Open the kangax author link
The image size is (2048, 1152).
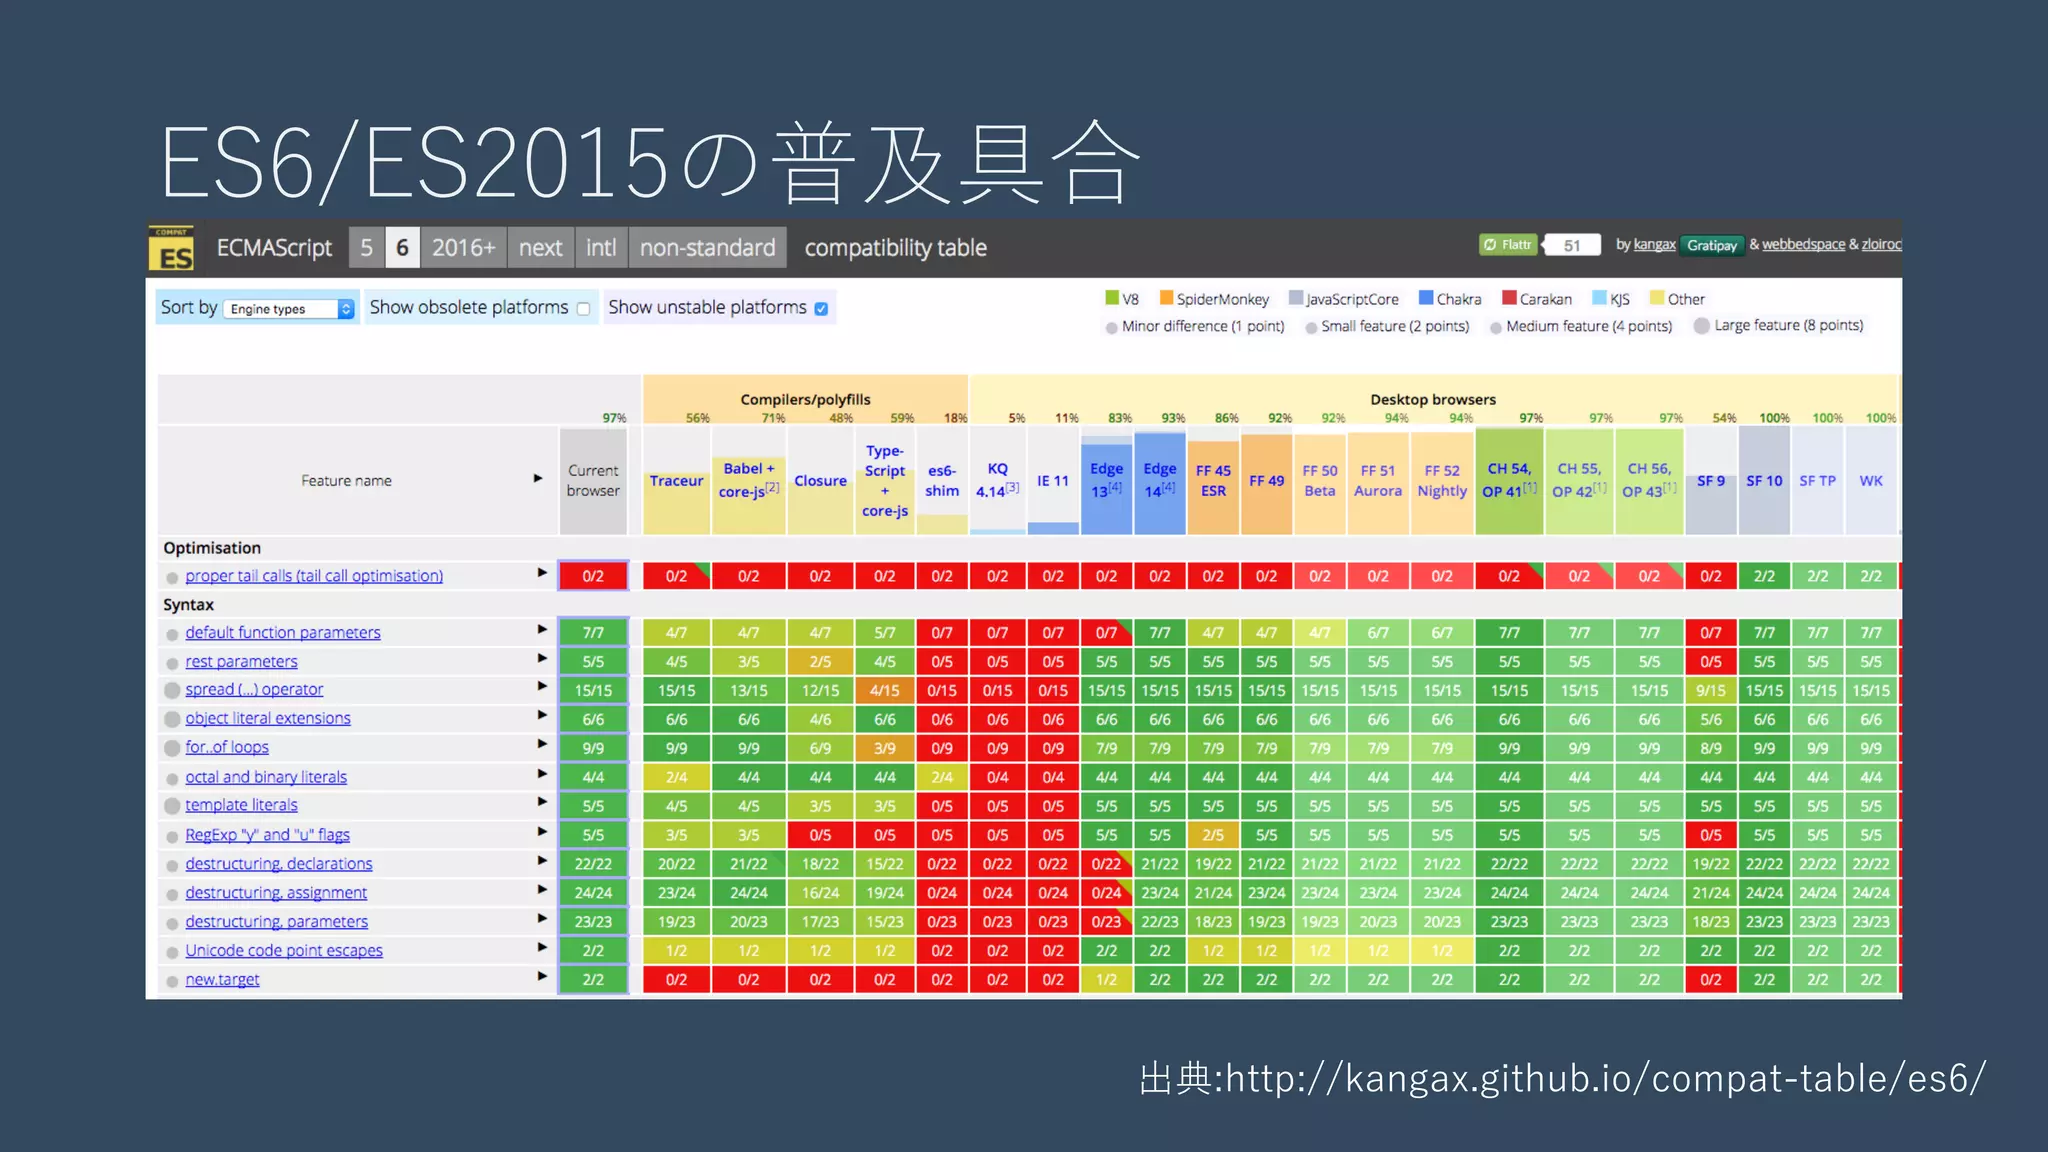click(1654, 244)
